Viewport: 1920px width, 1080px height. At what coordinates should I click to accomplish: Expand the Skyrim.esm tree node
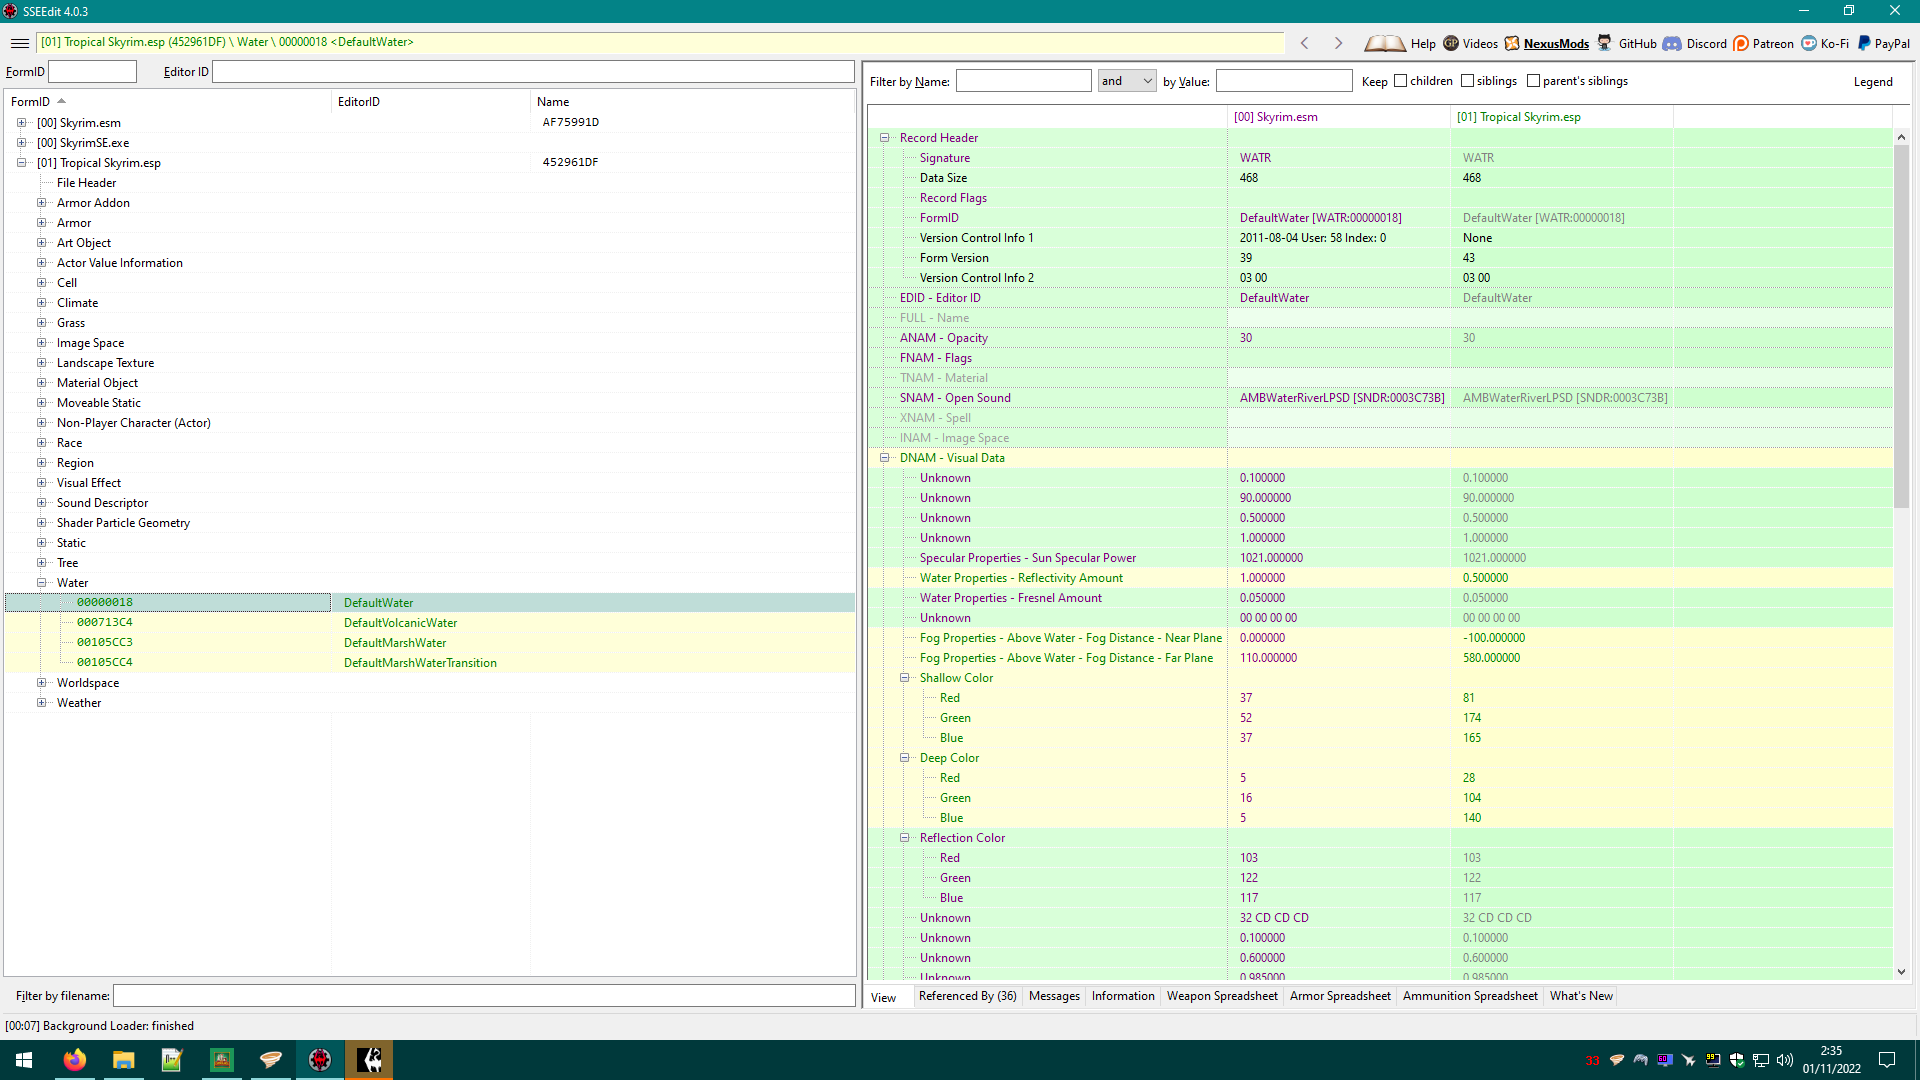point(21,123)
